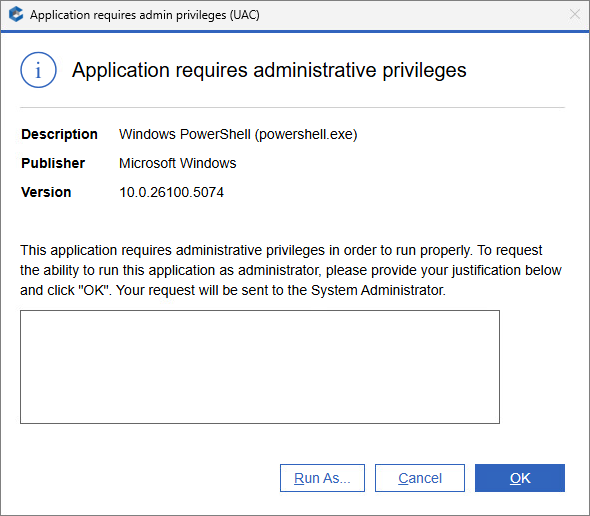
Task: Select the version number 10.0.26100.5074
Action: 172,192
